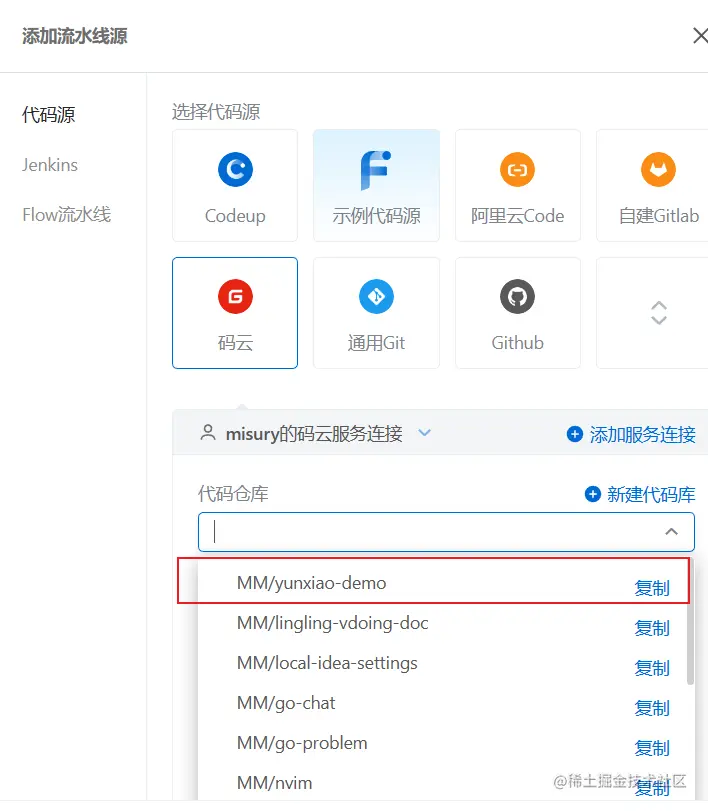Viewport: 708px width, 811px height.
Task: Select the Github source card
Action: pos(518,313)
